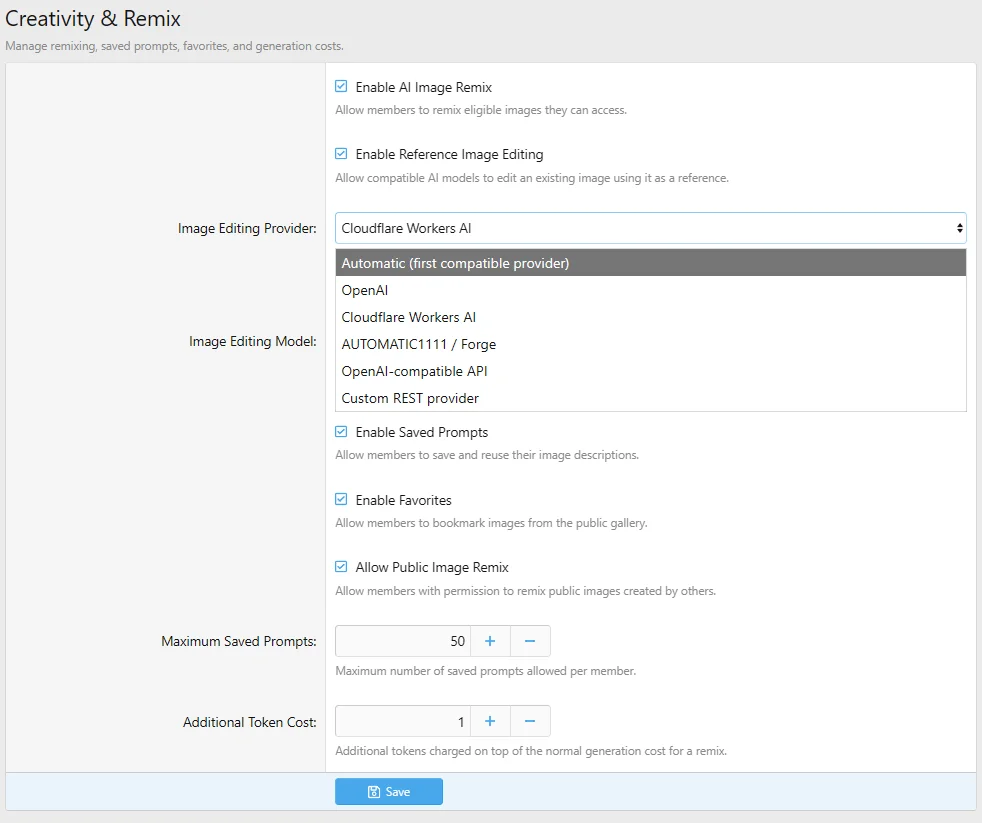
Task: Toggle the Enable Favorites checkbox
Action: tap(341, 499)
